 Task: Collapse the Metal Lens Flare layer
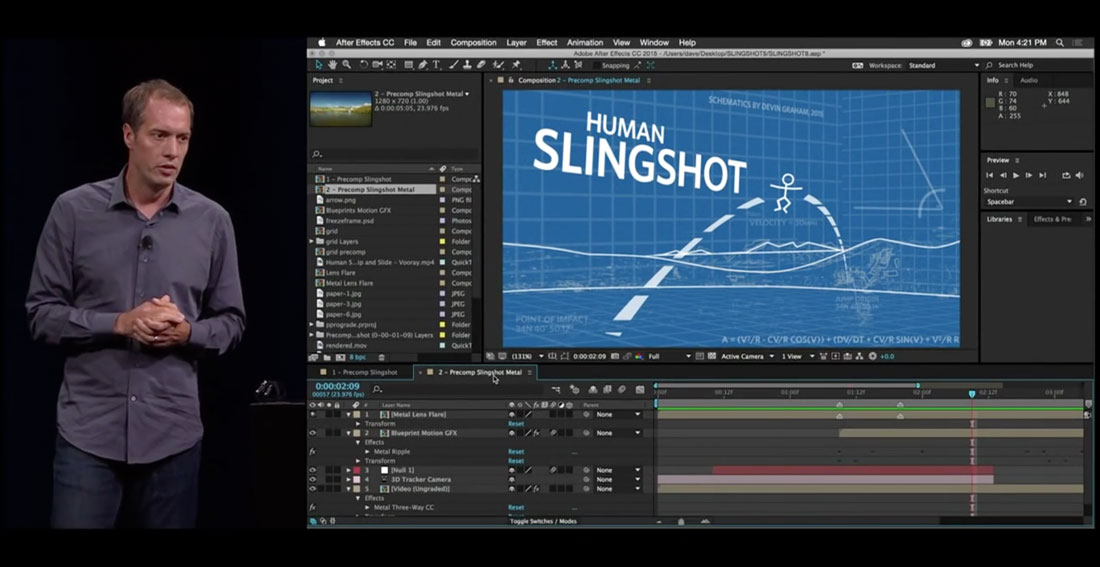pos(348,414)
